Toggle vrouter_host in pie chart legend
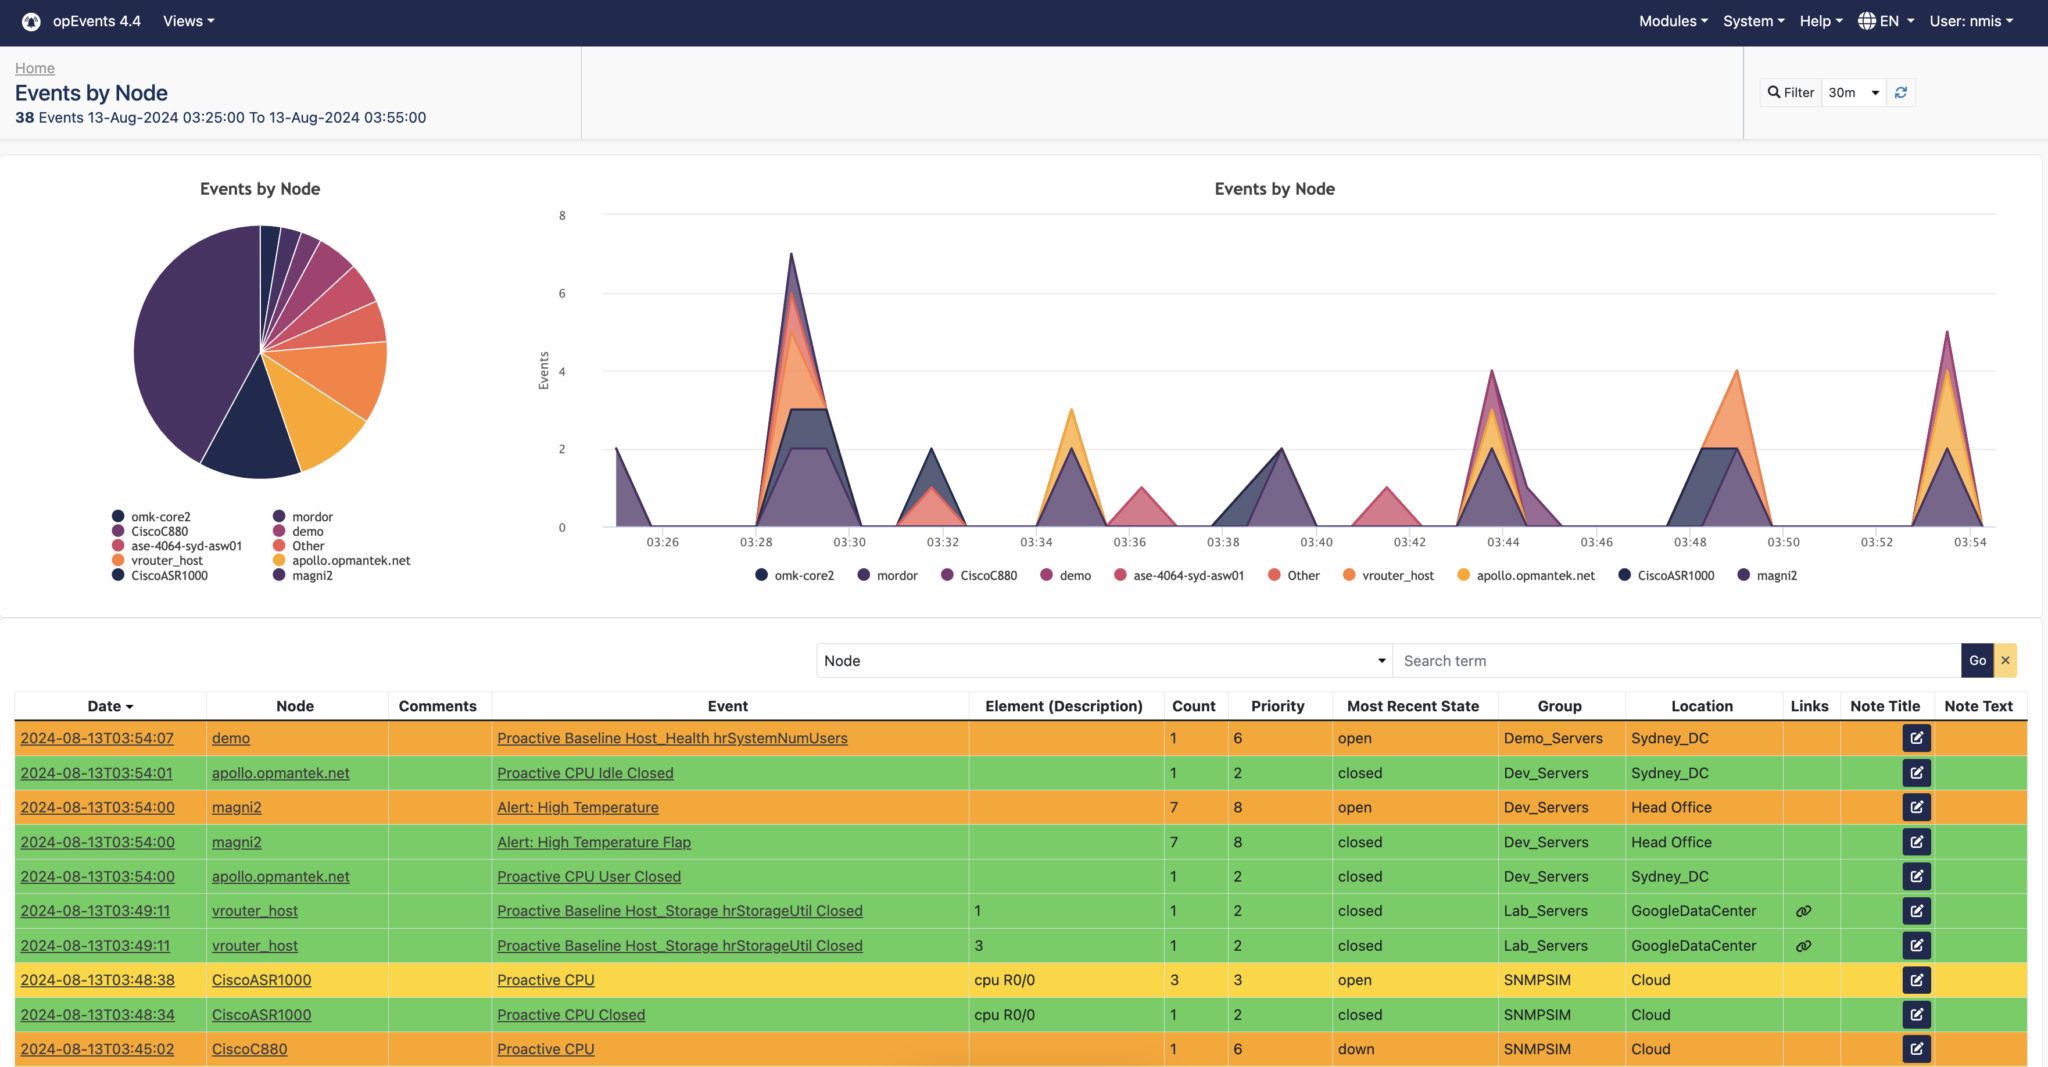The width and height of the screenshot is (2048, 1067). [158, 560]
